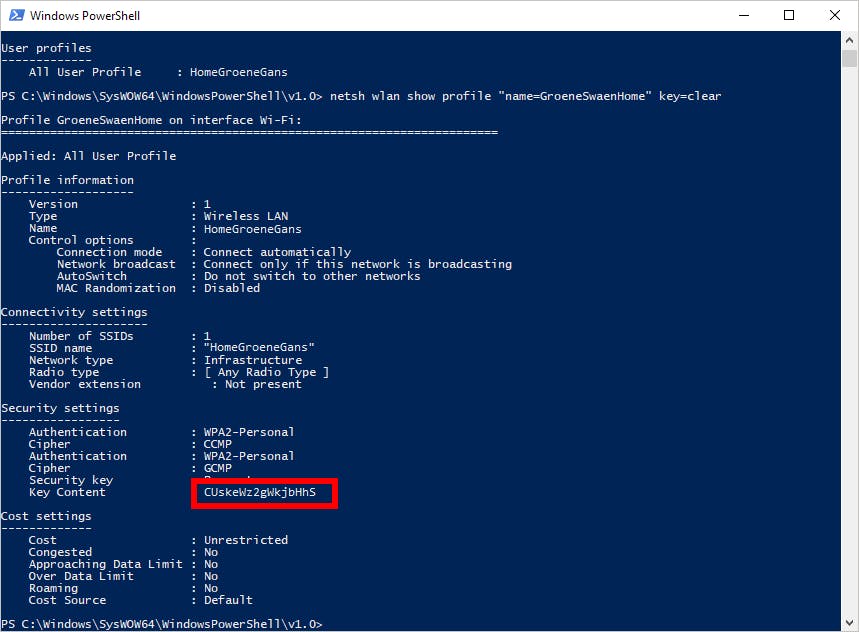Click the 'Profile information' heading

[x=67, y=180]
